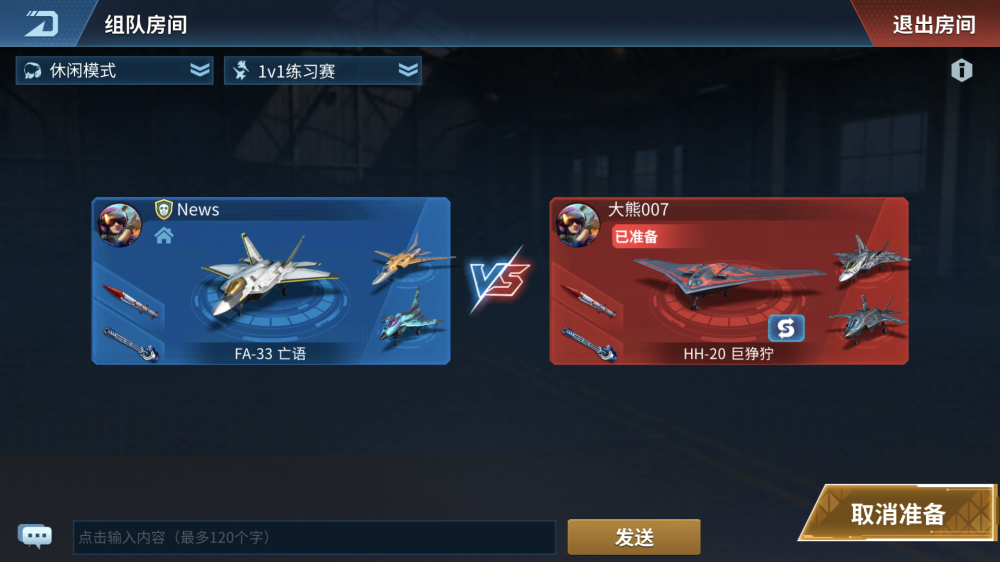Select News player's cannon weapon icon
1000x562 pixels.
point(131,344)
